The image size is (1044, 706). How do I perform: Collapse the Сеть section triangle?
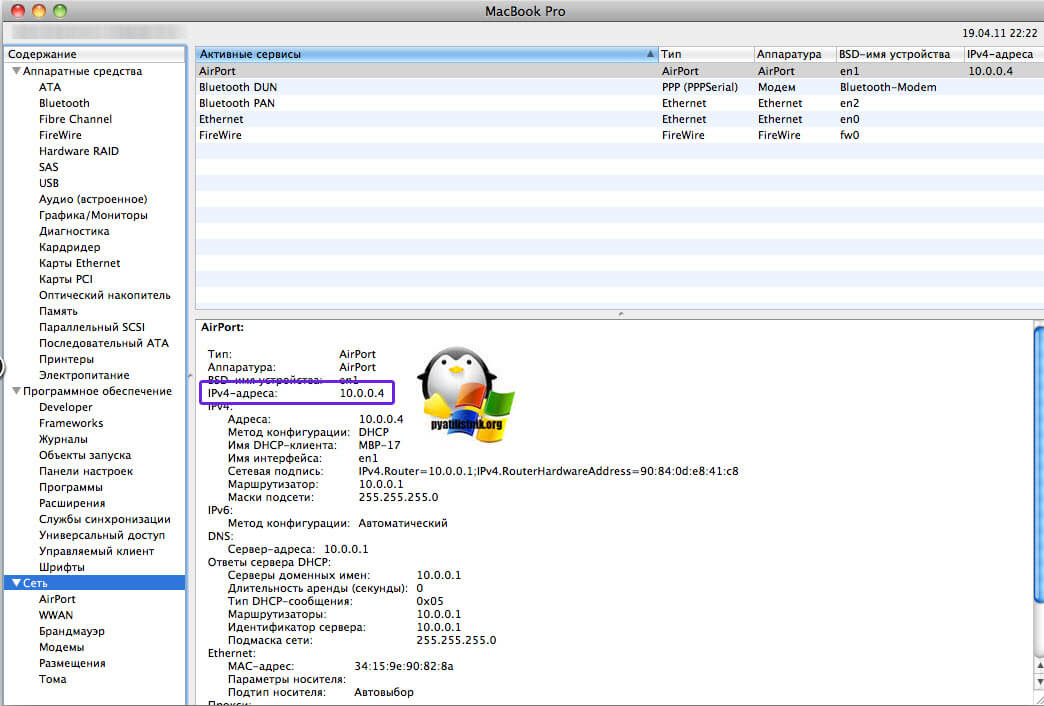(x=16, y=583)
